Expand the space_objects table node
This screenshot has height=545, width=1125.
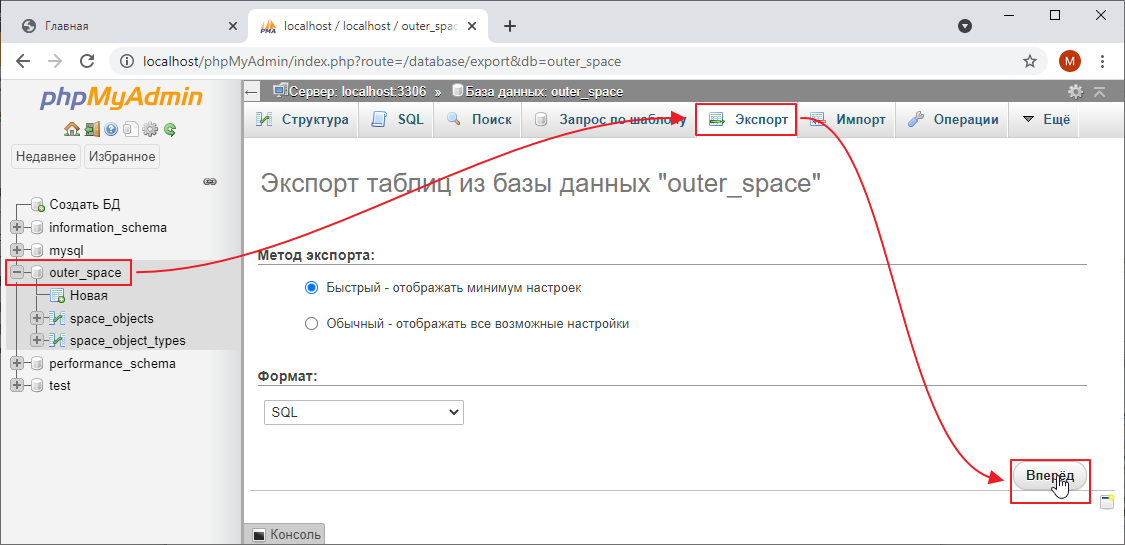(x=38, y=319)
